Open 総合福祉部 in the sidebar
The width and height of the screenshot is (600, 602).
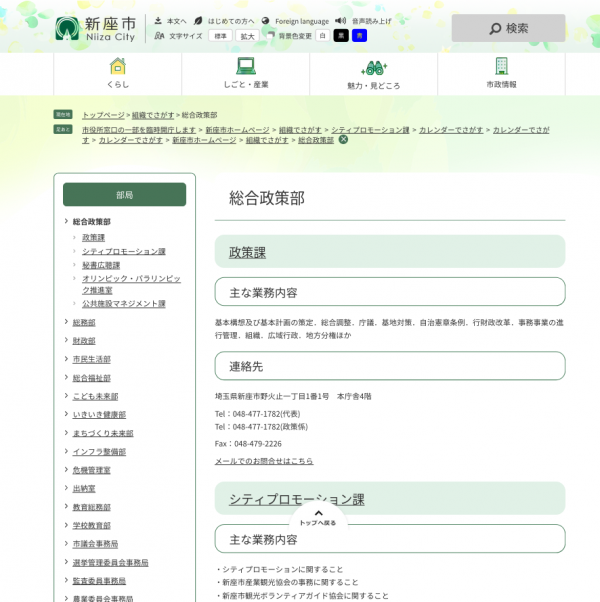click(91, 378)
